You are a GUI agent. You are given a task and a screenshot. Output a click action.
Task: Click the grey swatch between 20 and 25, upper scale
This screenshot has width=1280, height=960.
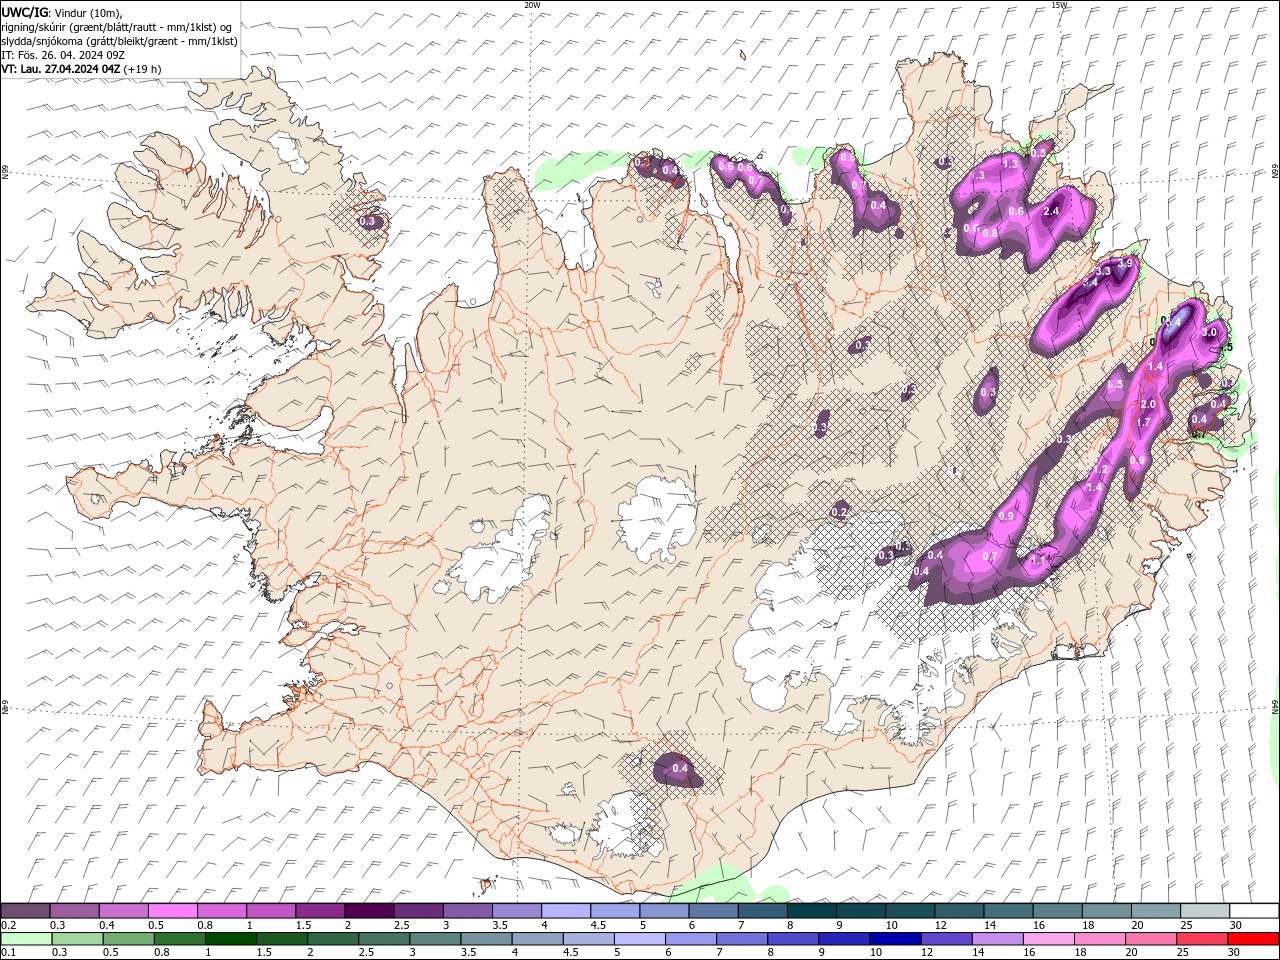(x=1156, y=911)
